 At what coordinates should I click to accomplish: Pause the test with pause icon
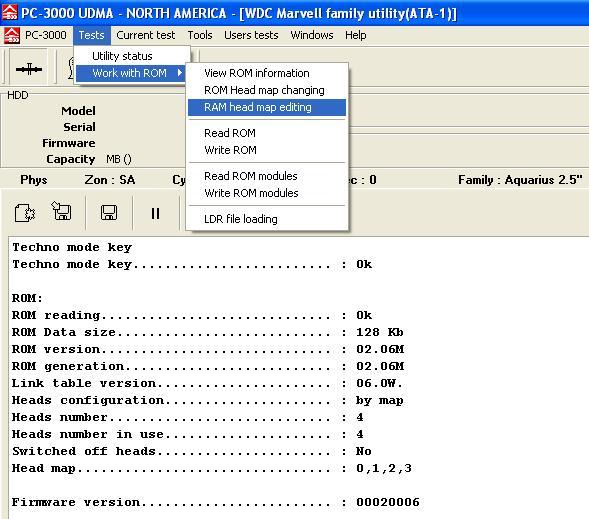pyautogui.click(x=155, y=213)
